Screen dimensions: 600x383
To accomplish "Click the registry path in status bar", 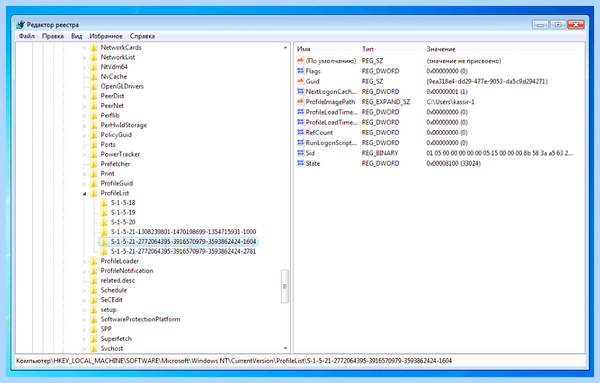I will [x=234, y=360].
